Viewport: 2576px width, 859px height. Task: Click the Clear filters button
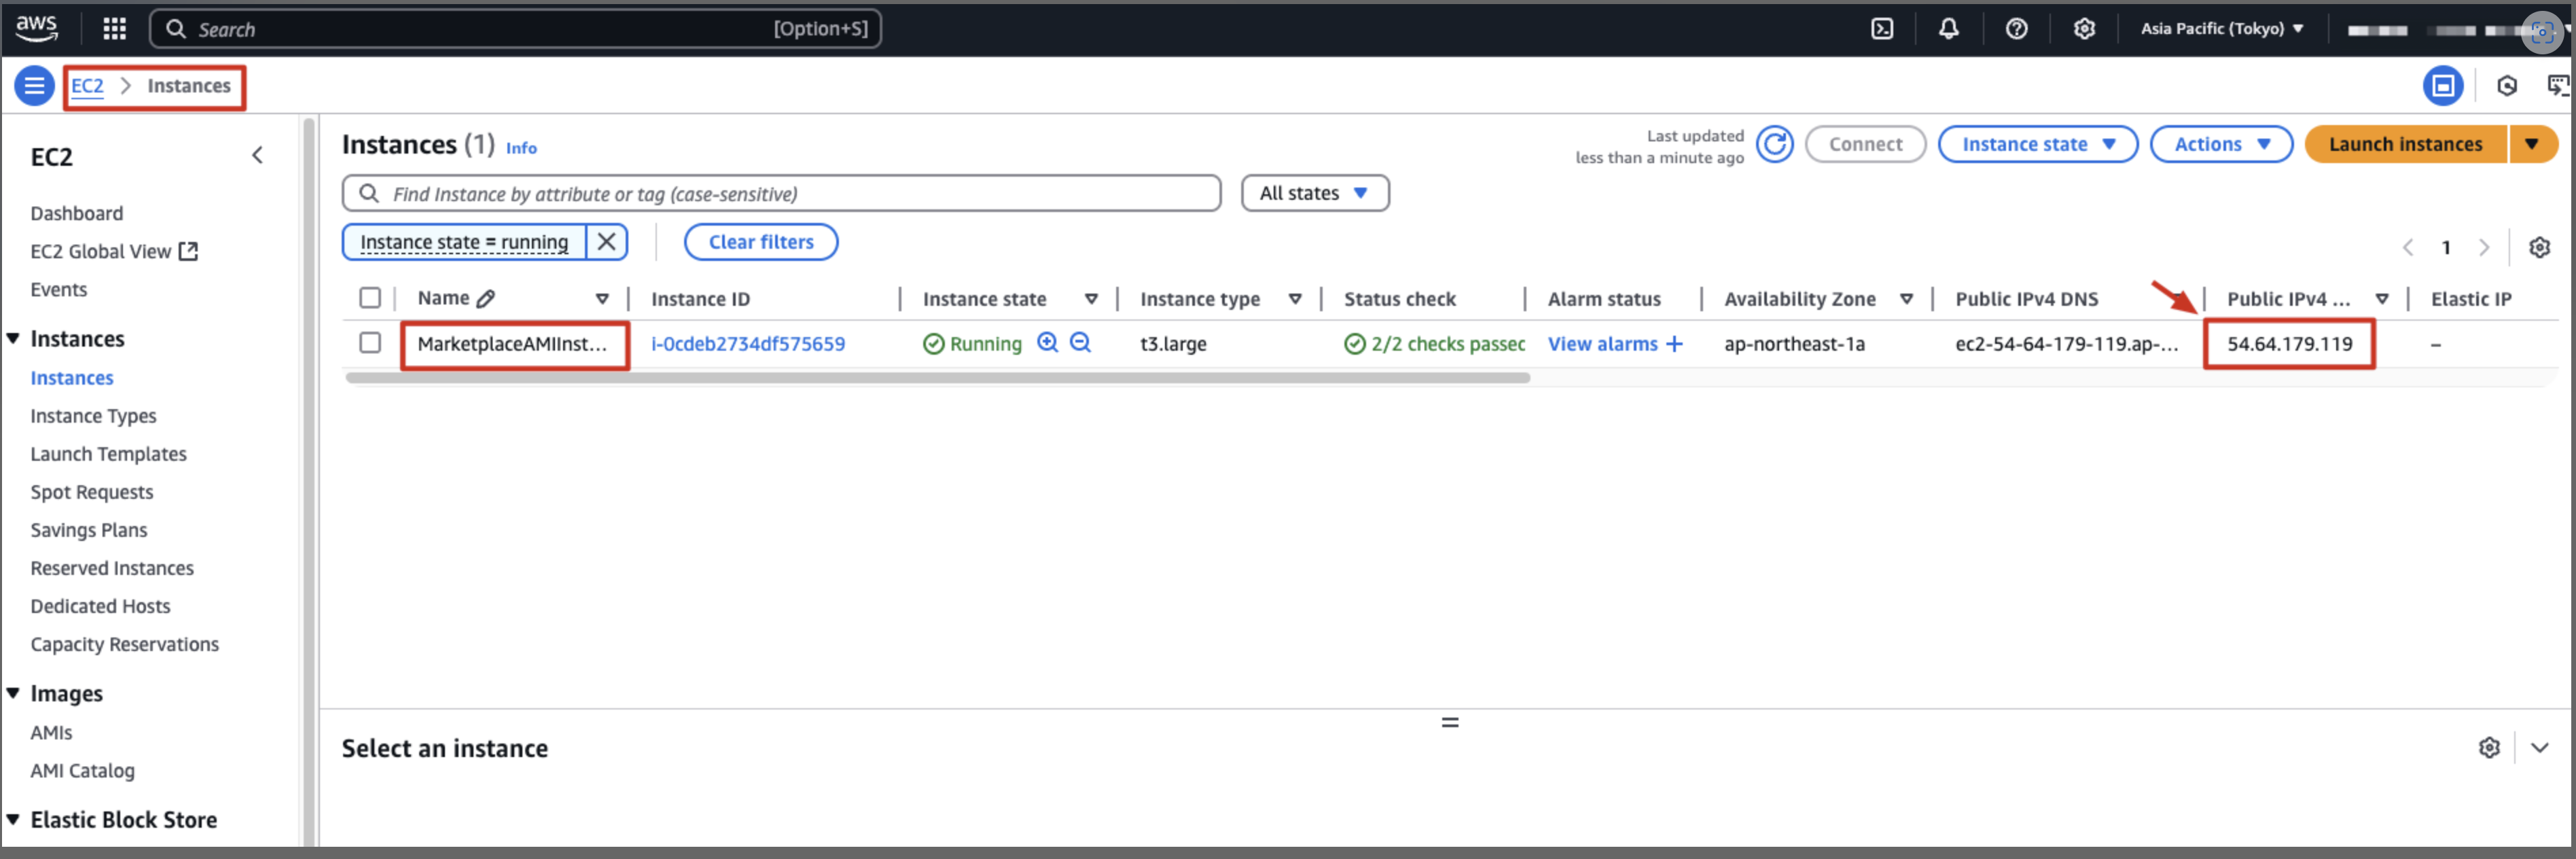click(760, 242)
